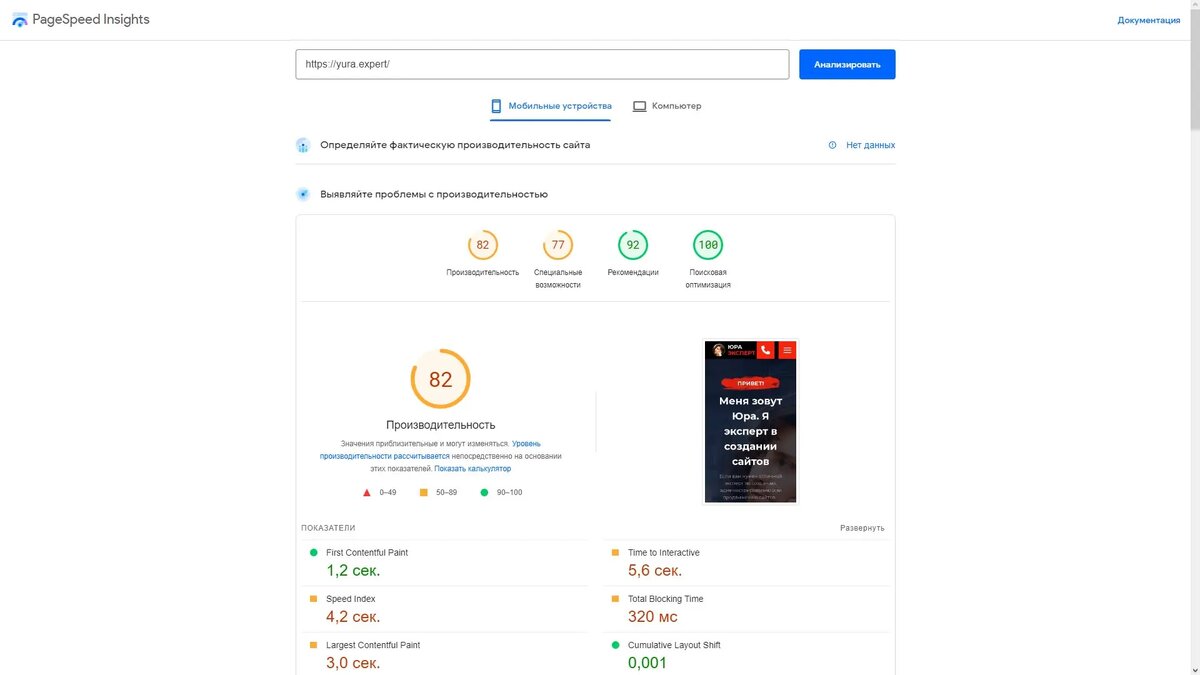Click the Total Blocking Time value 320 мс

653,617
